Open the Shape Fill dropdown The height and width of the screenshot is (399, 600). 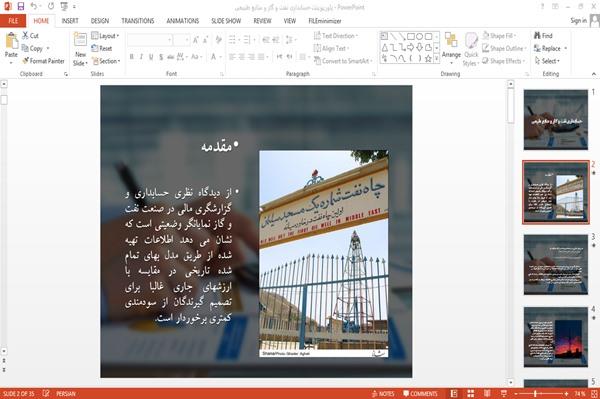pos(499,36)
